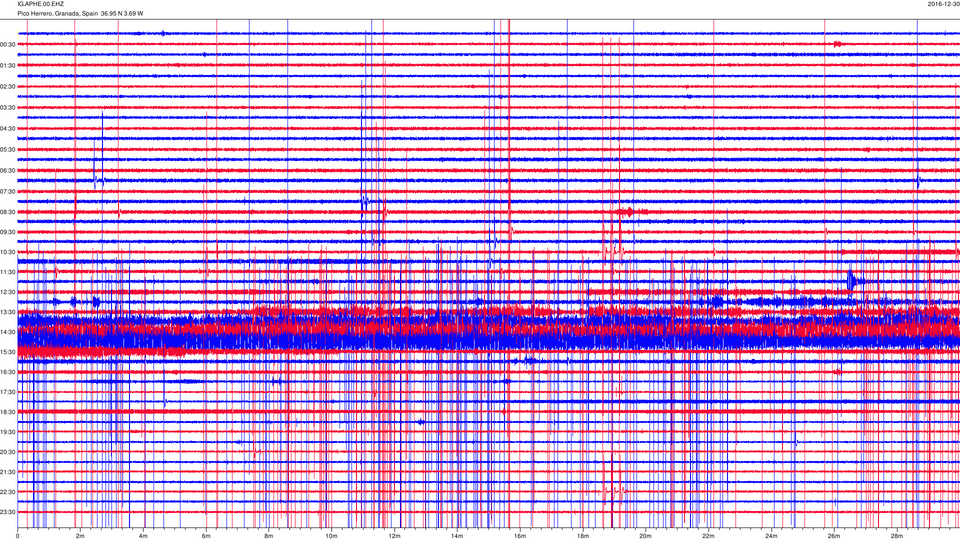Viewport: 960px width, 540px height.
Task: Click the 22:30 time label
Action: 8,492
